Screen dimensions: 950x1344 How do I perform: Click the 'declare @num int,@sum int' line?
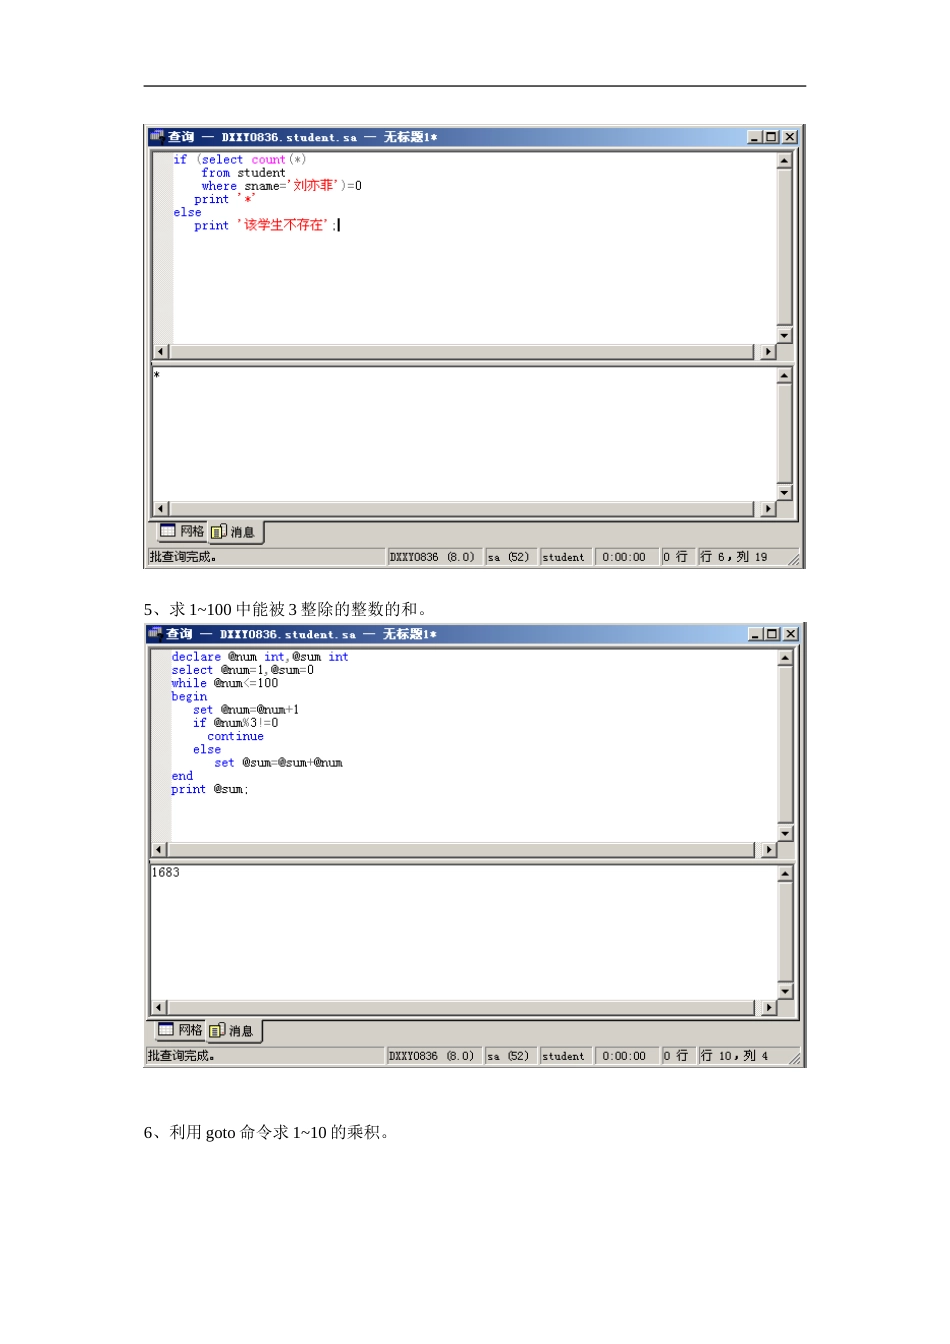260,657
